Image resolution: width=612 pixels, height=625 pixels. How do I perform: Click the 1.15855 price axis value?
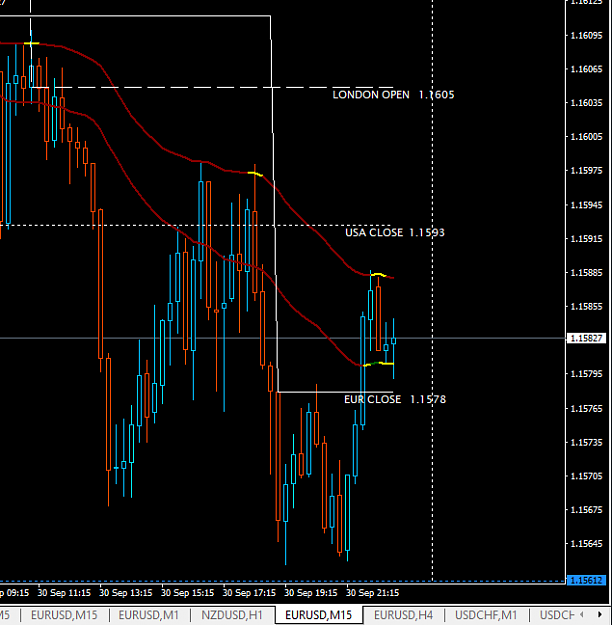pos(586,307)
